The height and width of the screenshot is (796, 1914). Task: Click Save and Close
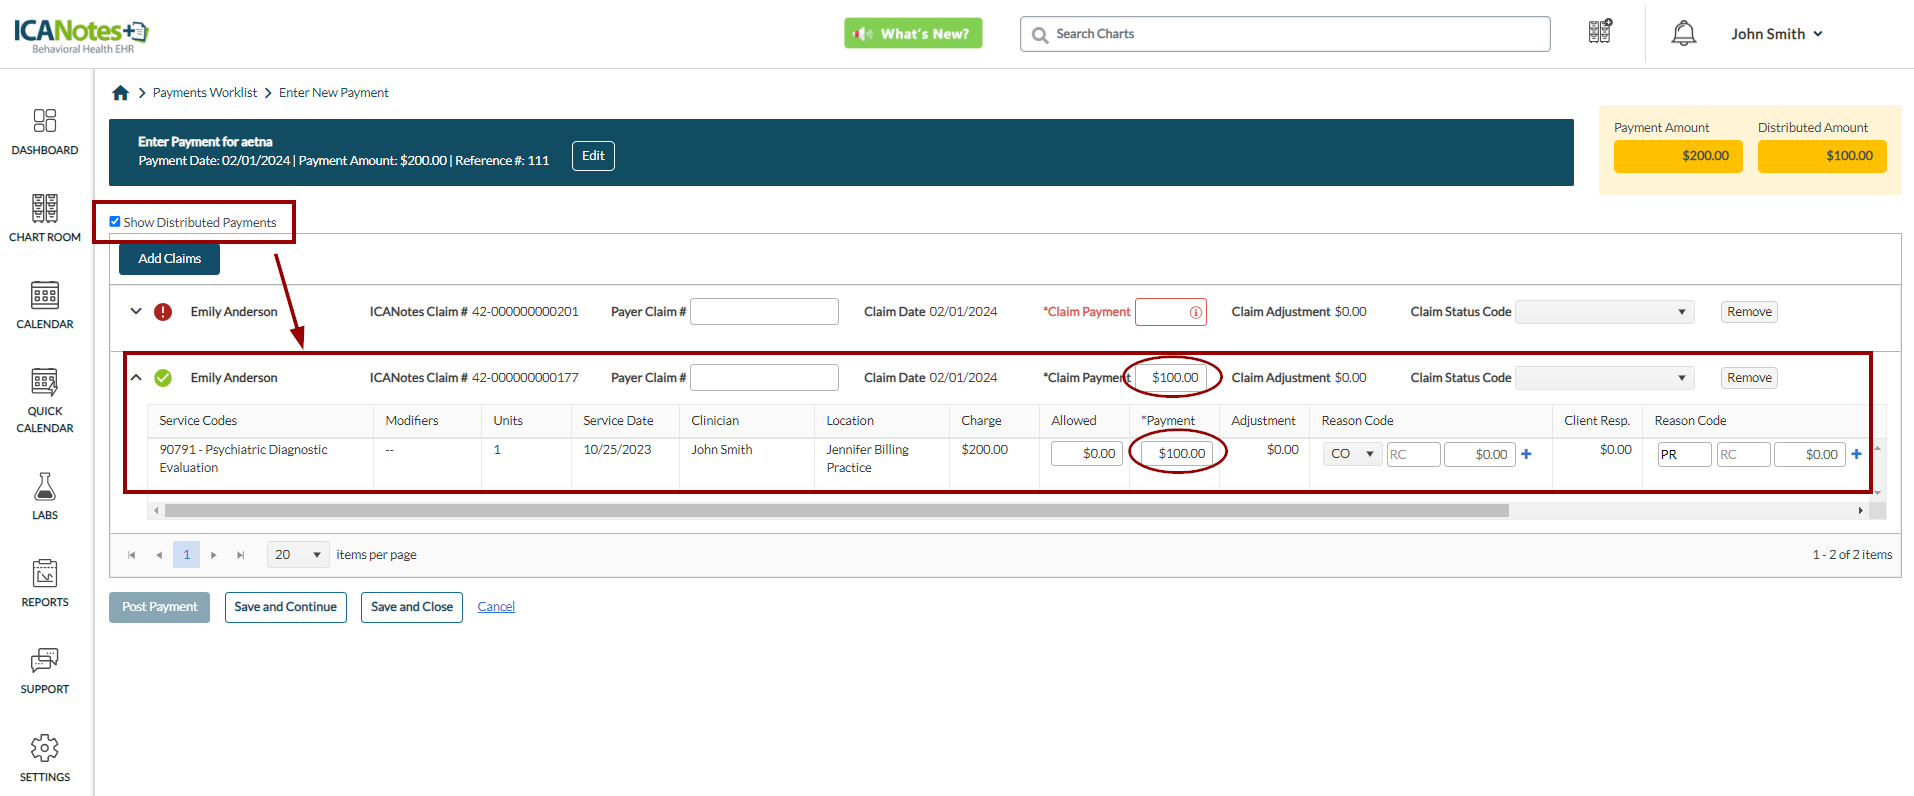(x=411, y=607)
